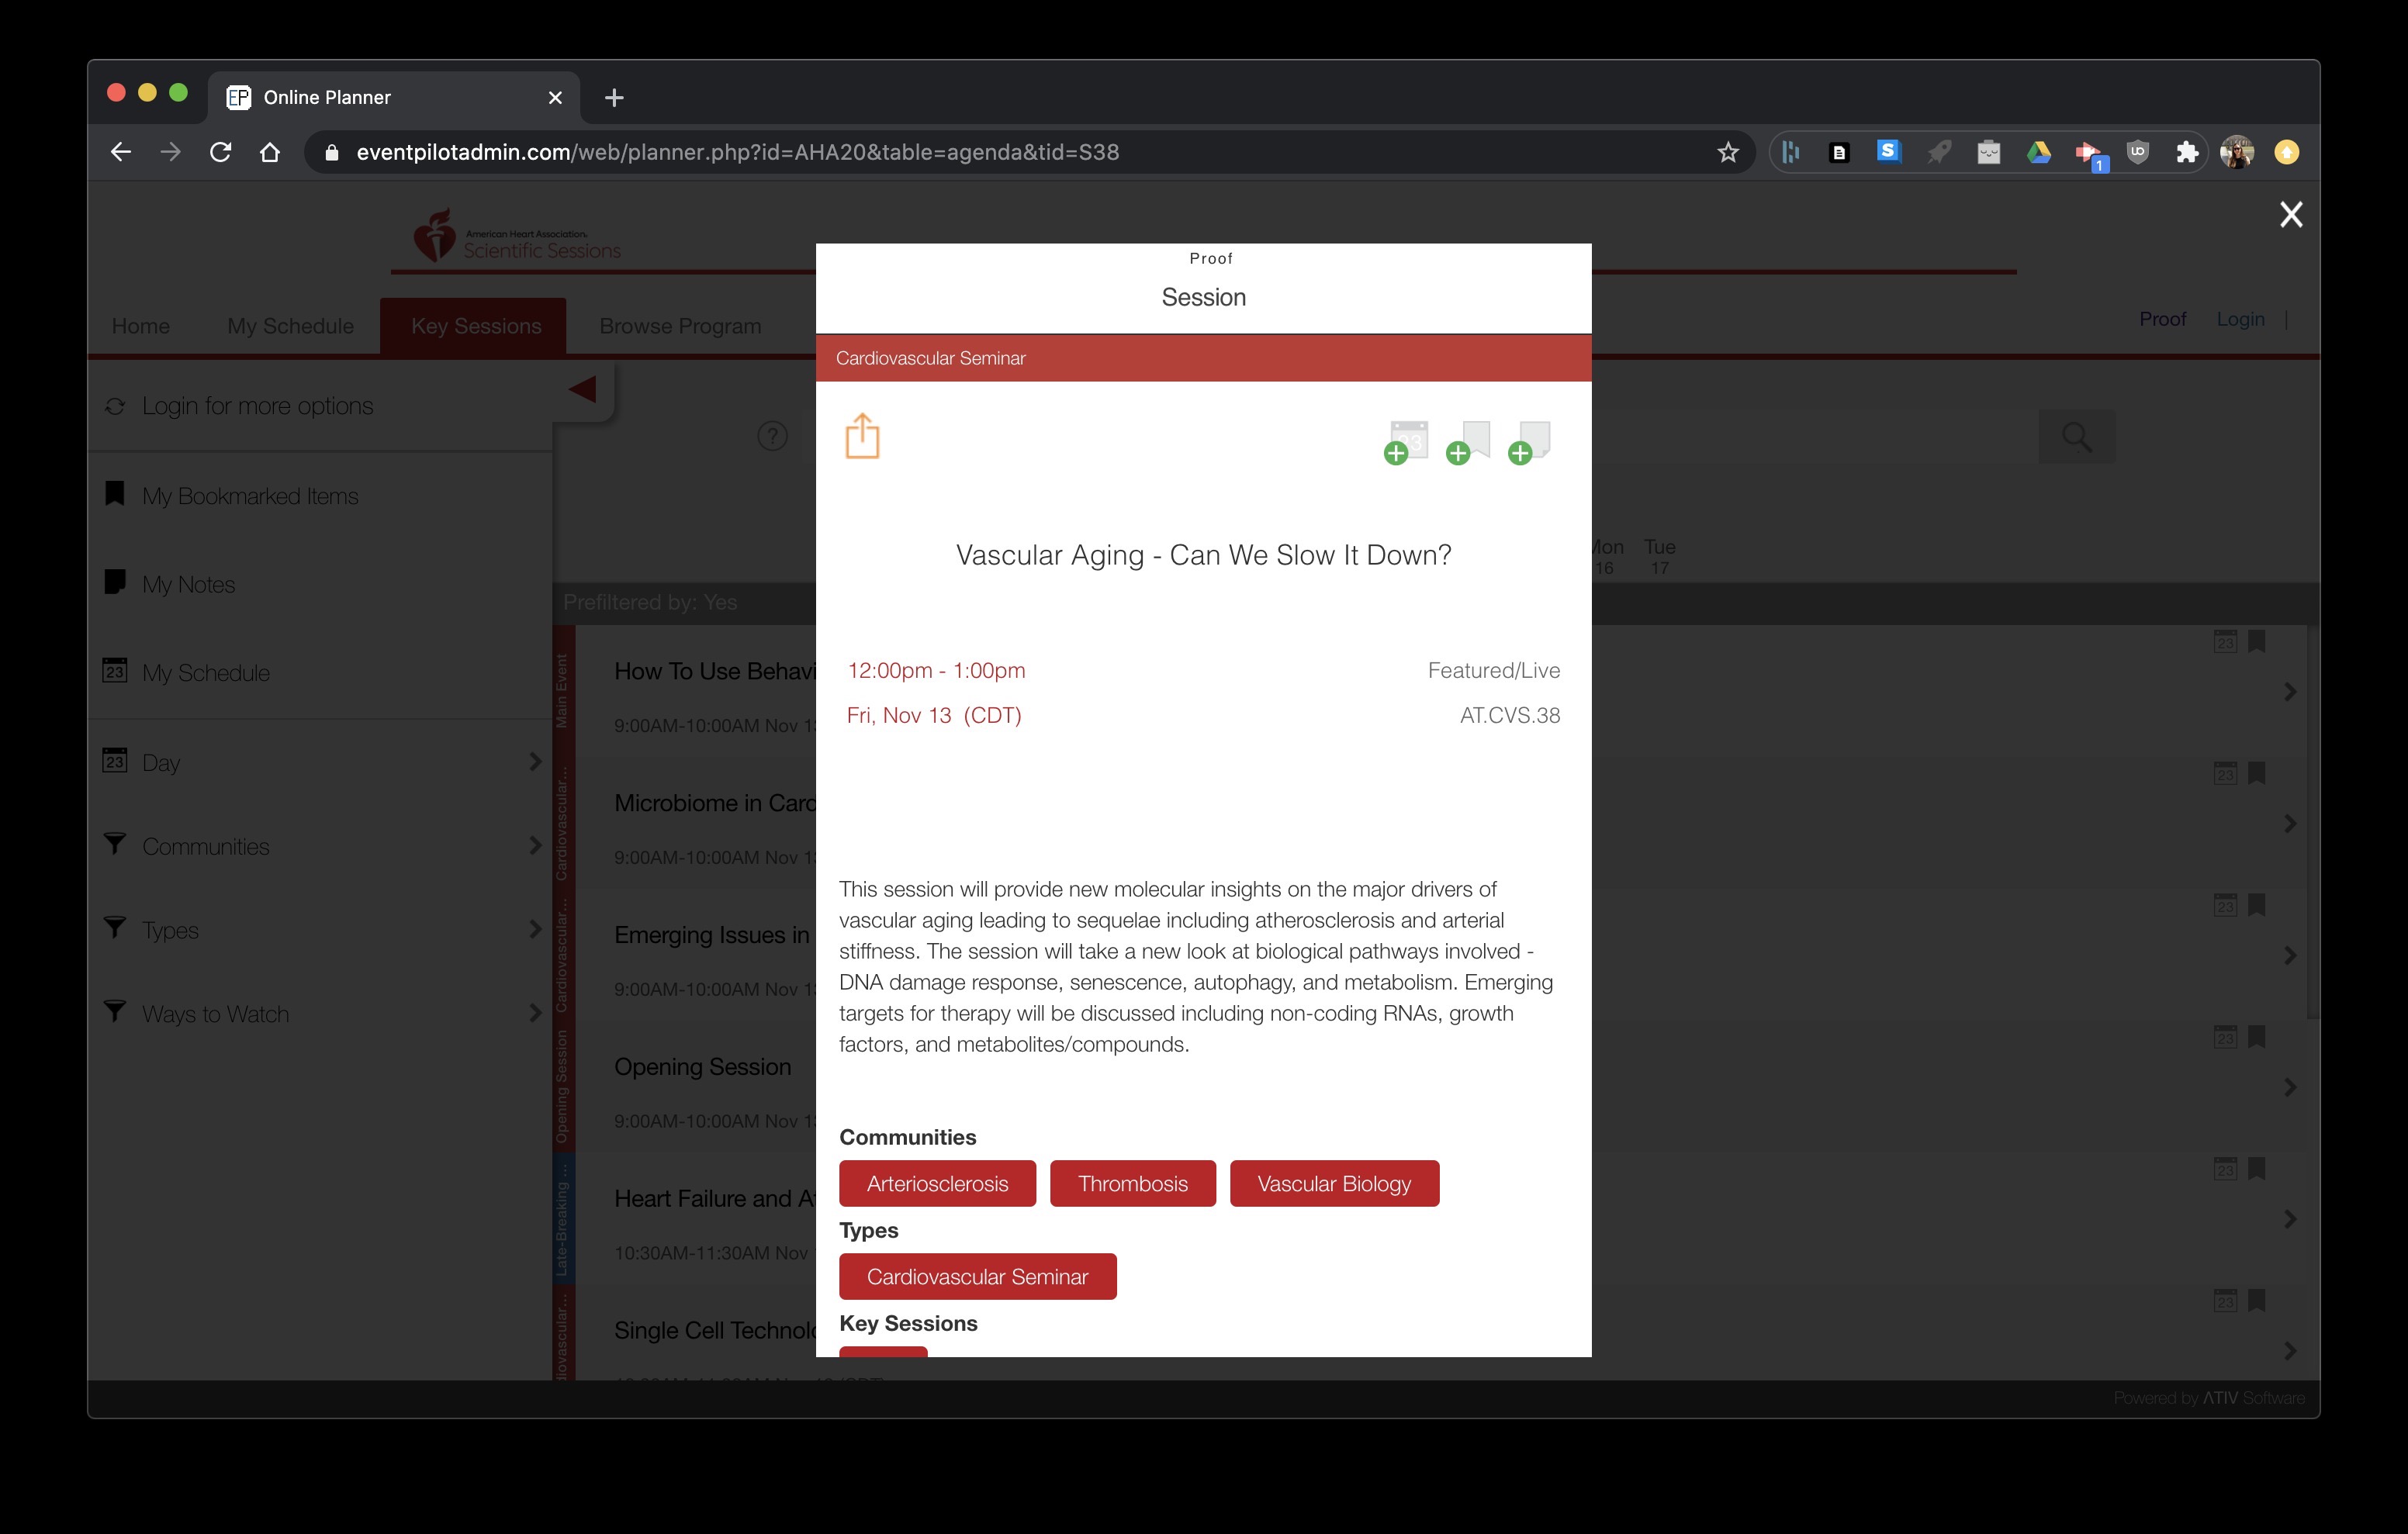
Task: Click the Login link at top right
Action: tap(2240, 319)
